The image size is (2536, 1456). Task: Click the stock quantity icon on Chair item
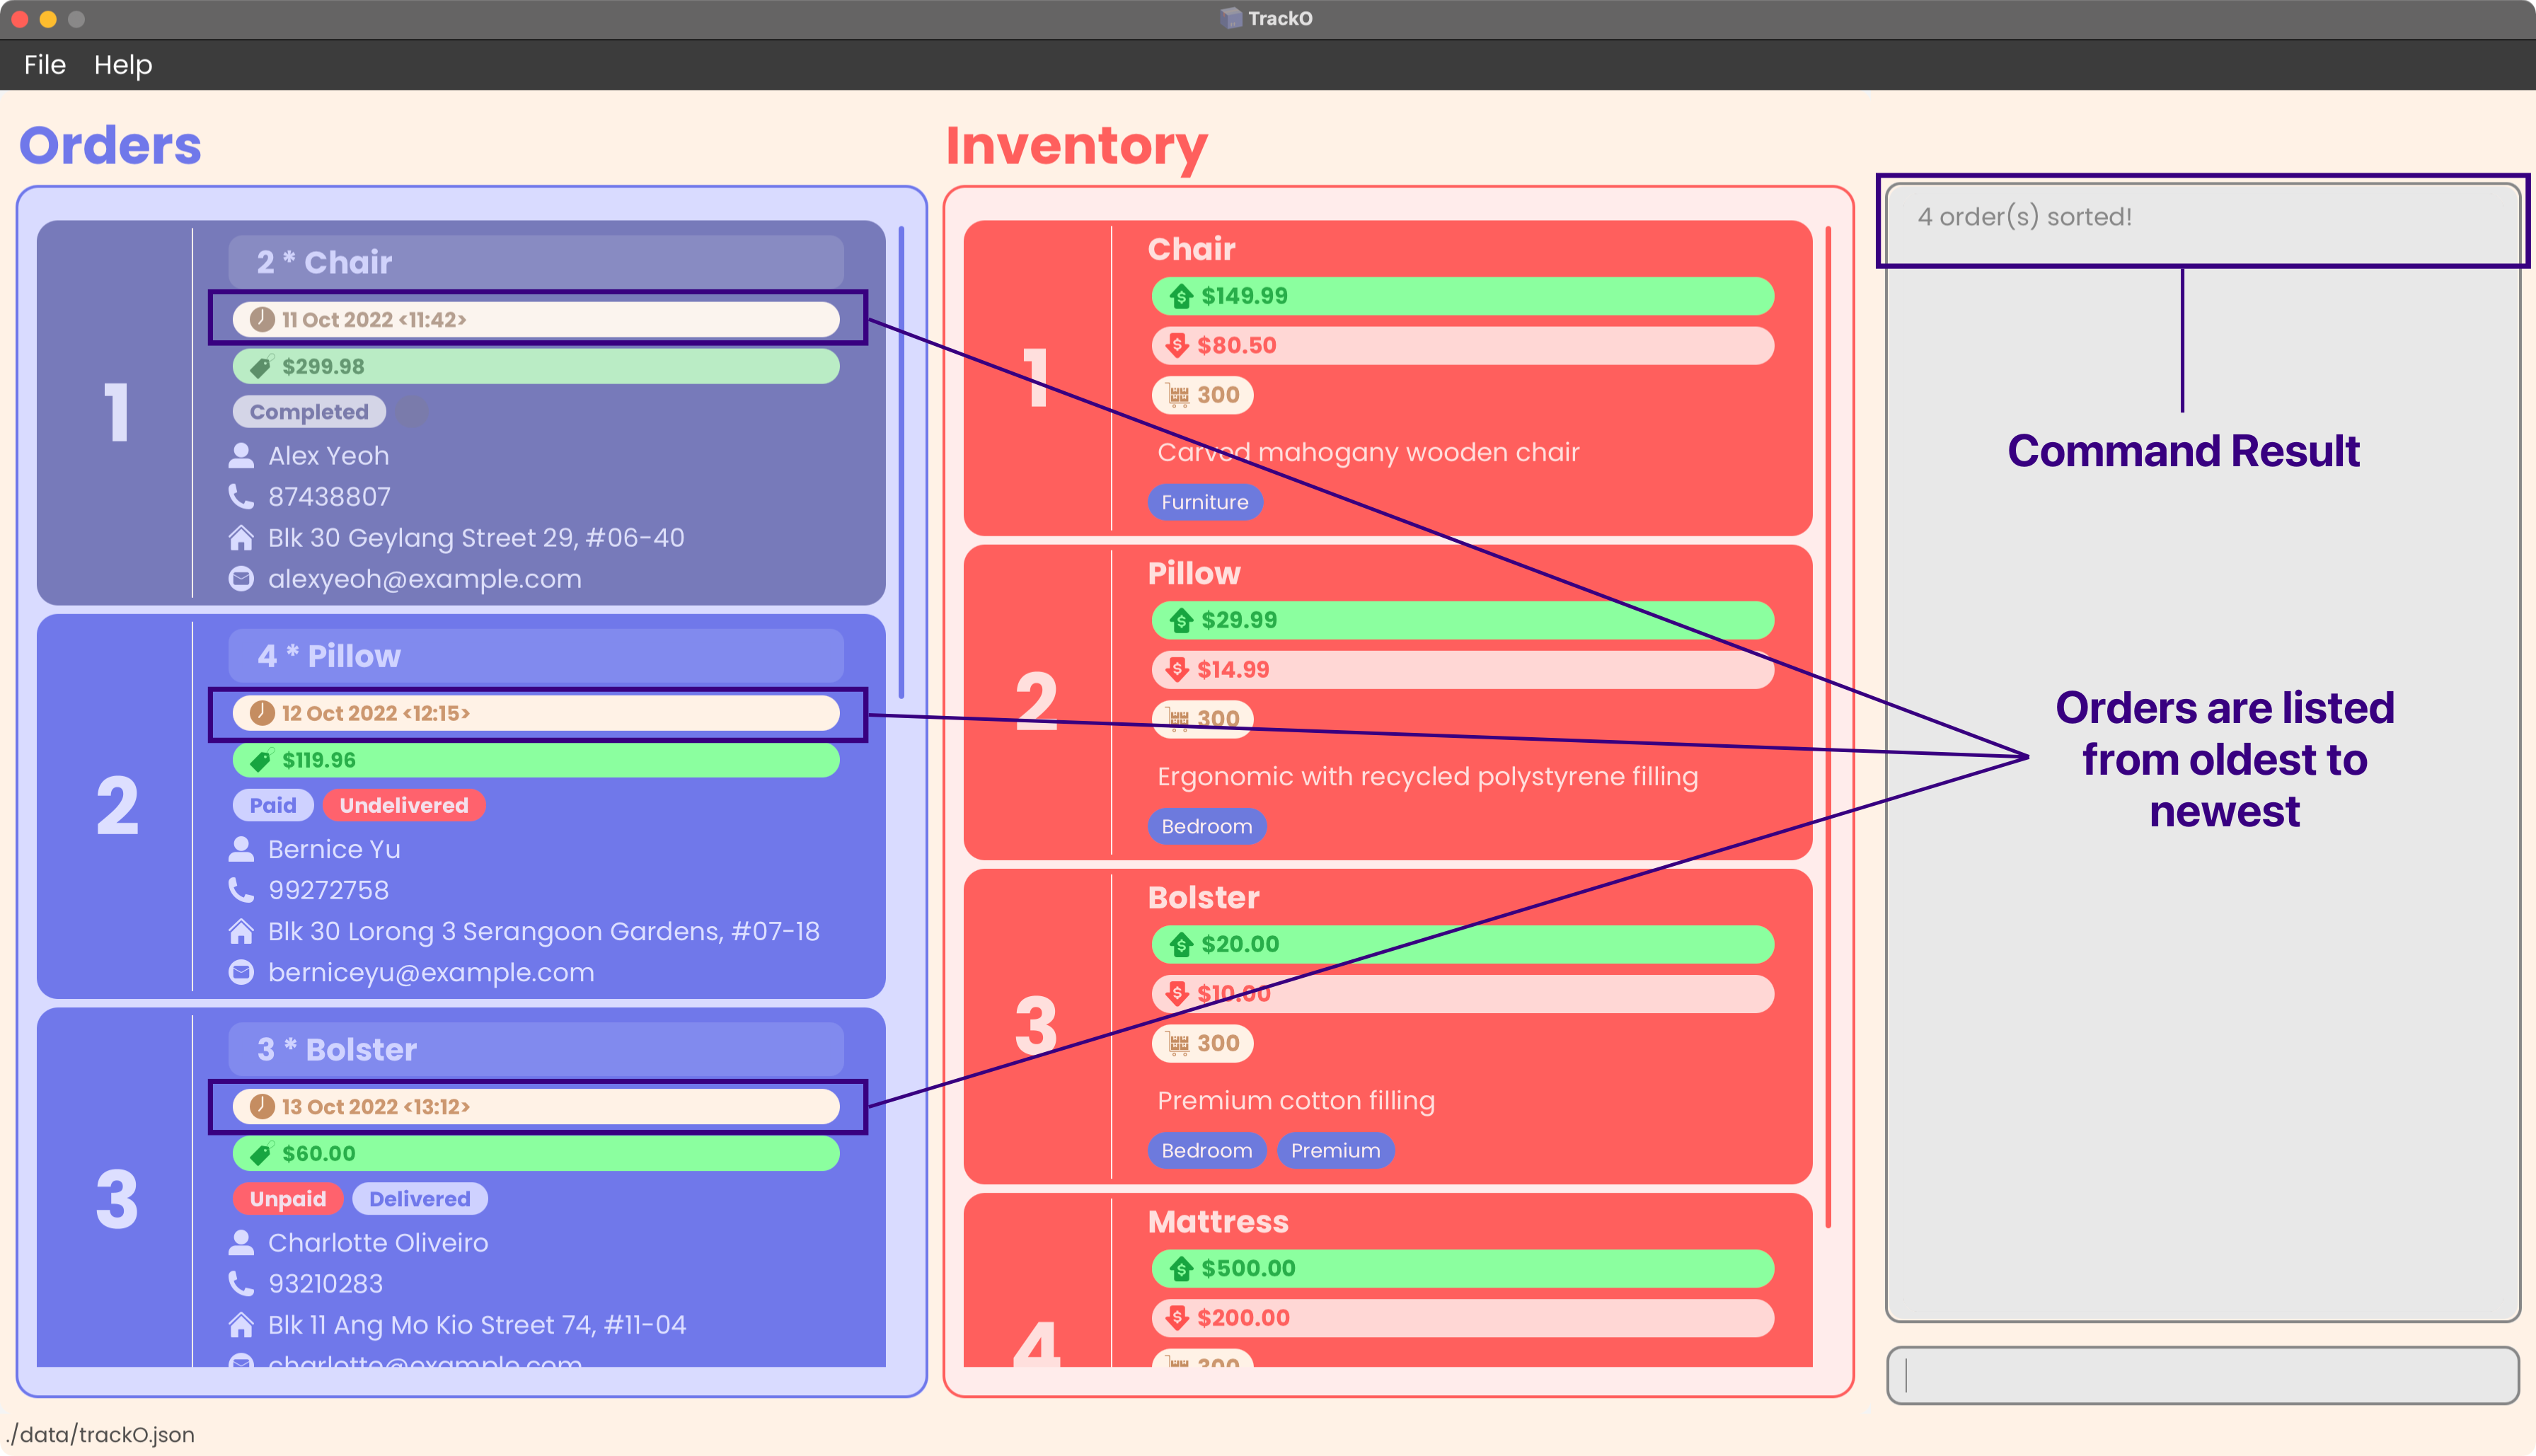coord(1179,395)
